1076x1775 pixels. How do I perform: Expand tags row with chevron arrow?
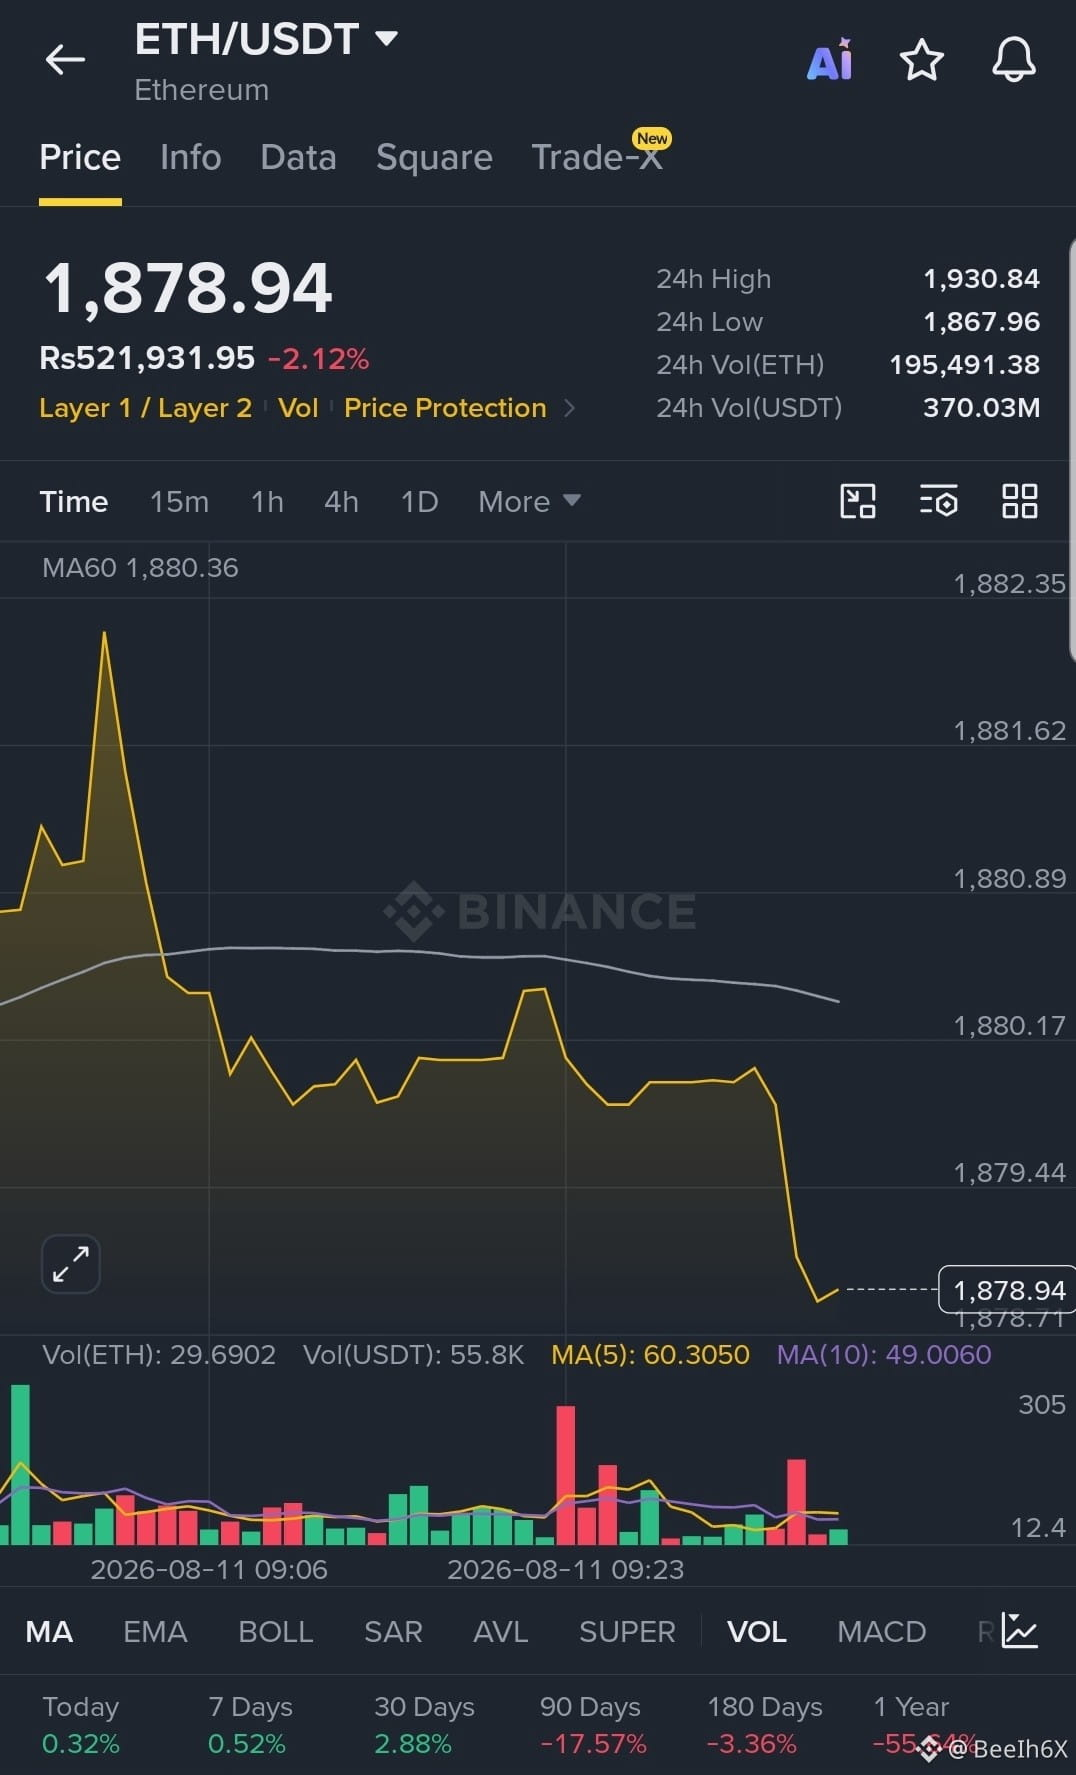click(x=570, y=408)
